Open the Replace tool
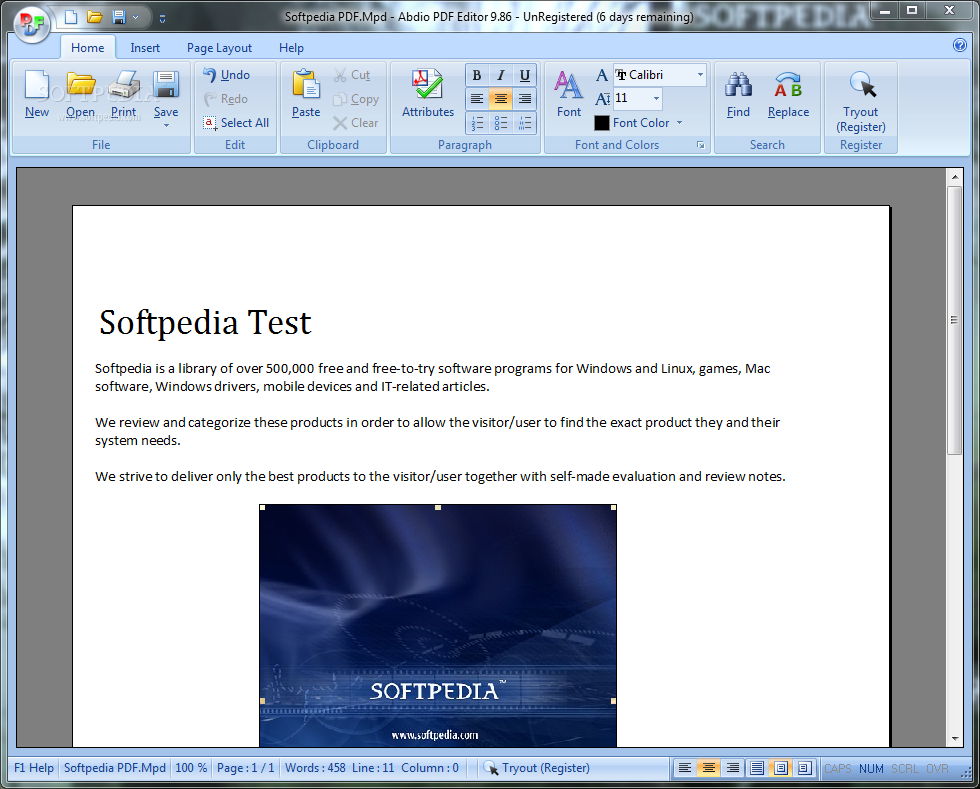980x789 pixels. [x=788, y=94]
